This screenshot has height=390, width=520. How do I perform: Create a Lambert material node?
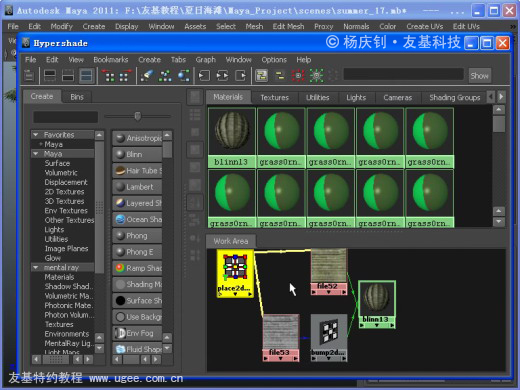pyautogui.click(x=137, y=187)
